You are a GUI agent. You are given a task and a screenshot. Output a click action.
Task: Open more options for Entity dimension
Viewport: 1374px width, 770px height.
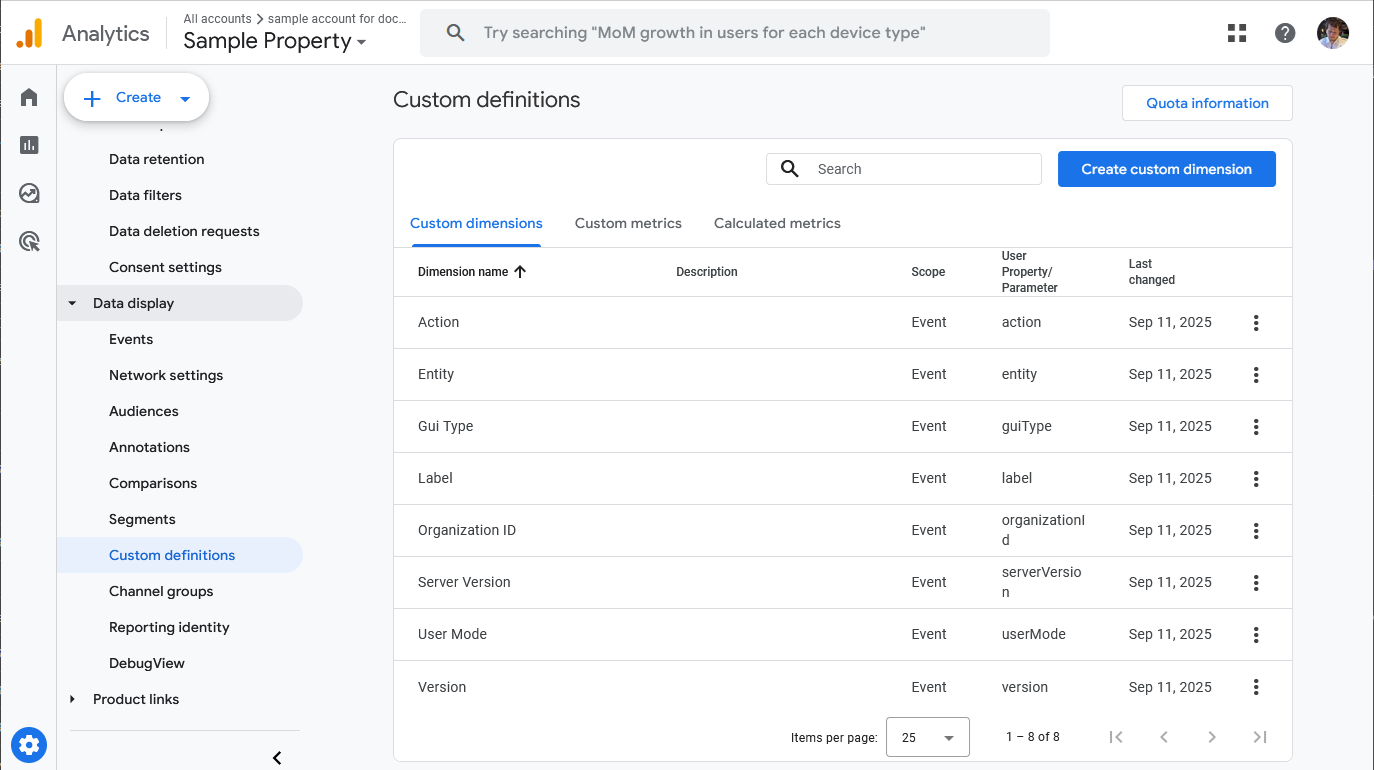click(x=1256, y=375)
